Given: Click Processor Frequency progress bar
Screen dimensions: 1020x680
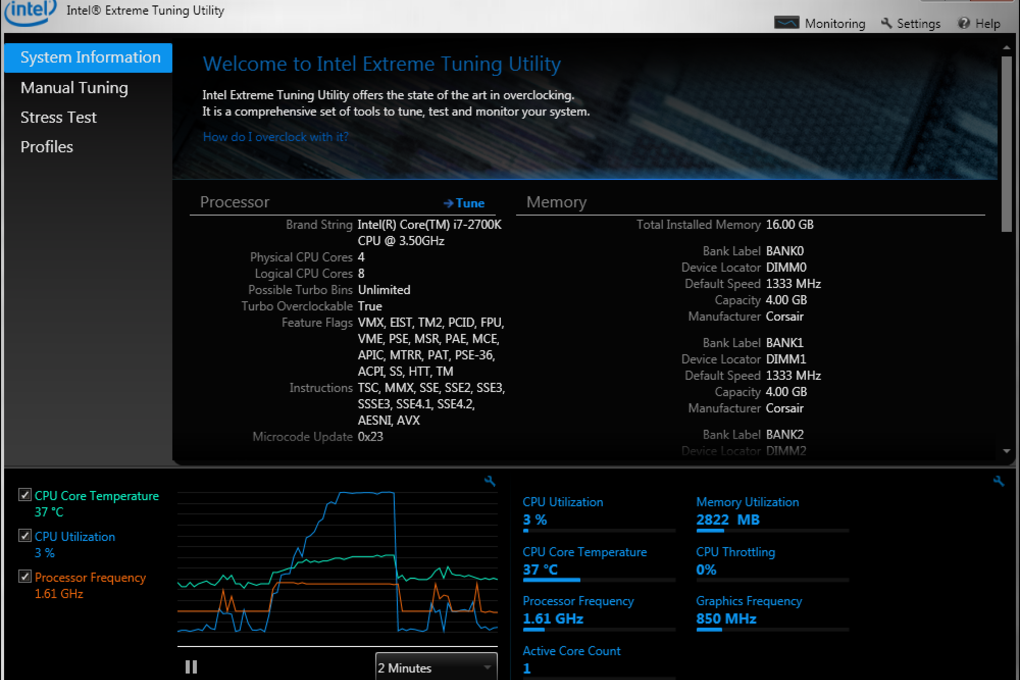Looking at the screenshot, I should tap(598, 629).
